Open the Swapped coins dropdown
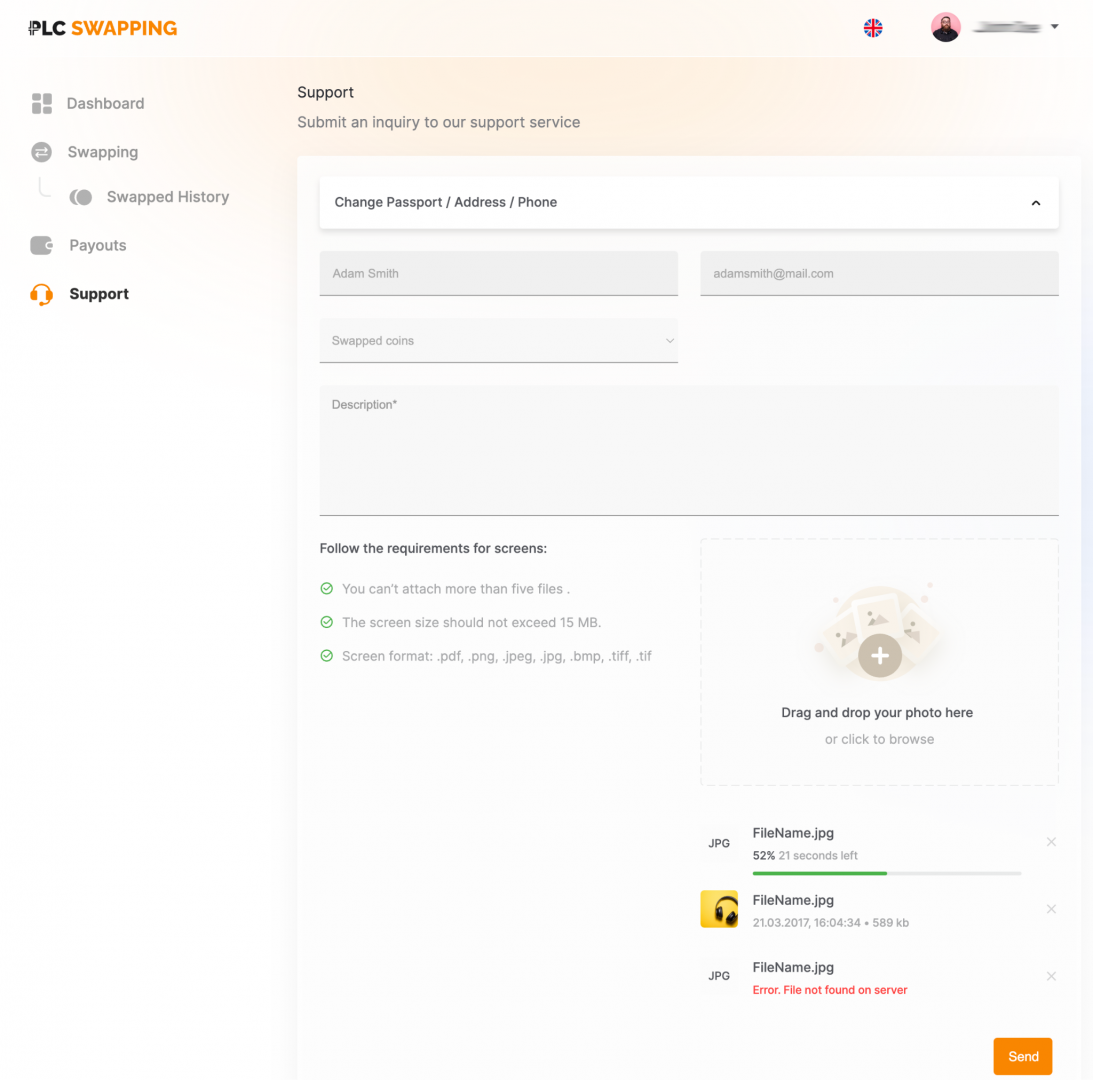Viewport: 1093px width, 1080px height. pyautogui.click(x=498, y=341)
